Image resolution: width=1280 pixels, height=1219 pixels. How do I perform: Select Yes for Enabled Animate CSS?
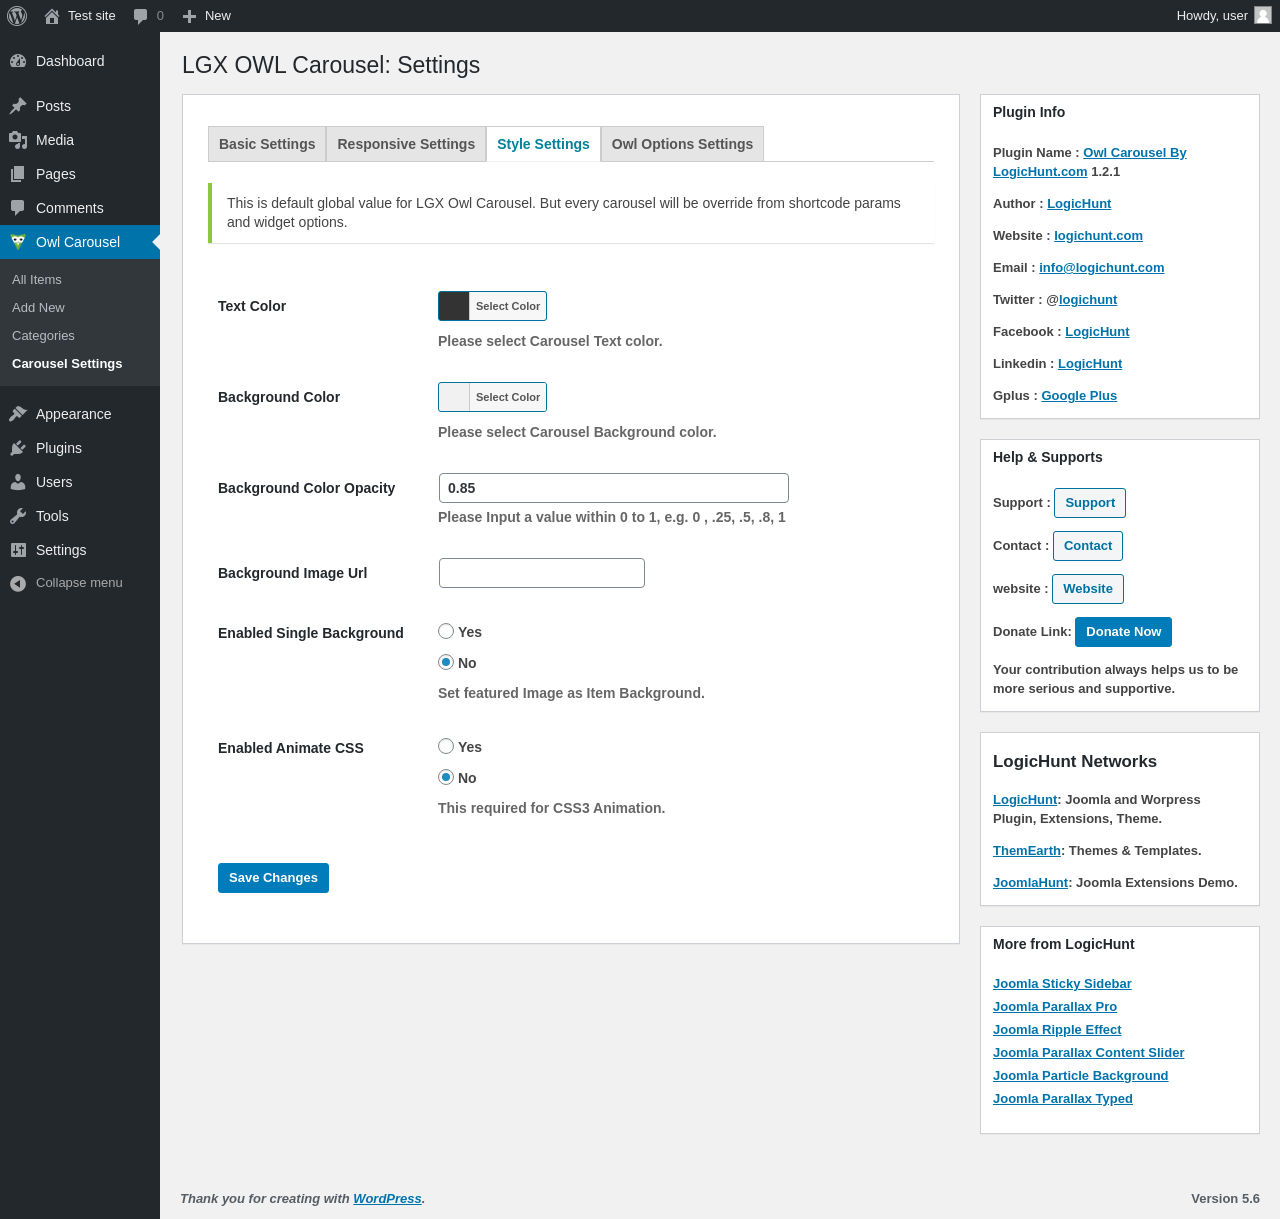click(446, 746)
